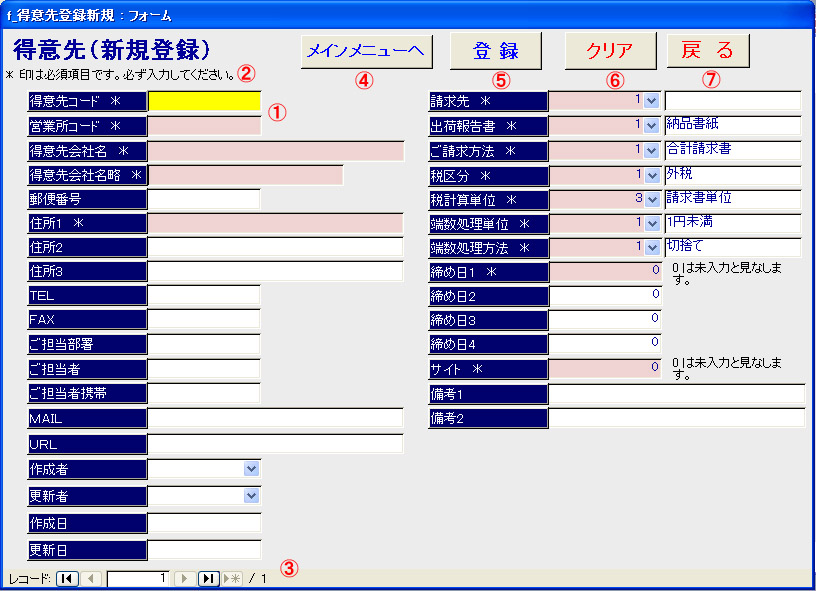Screen dimensions: 816x591
Task: Click the yellow 得意先コード input field
Action: pyautogui.click(x=204, y=101)
